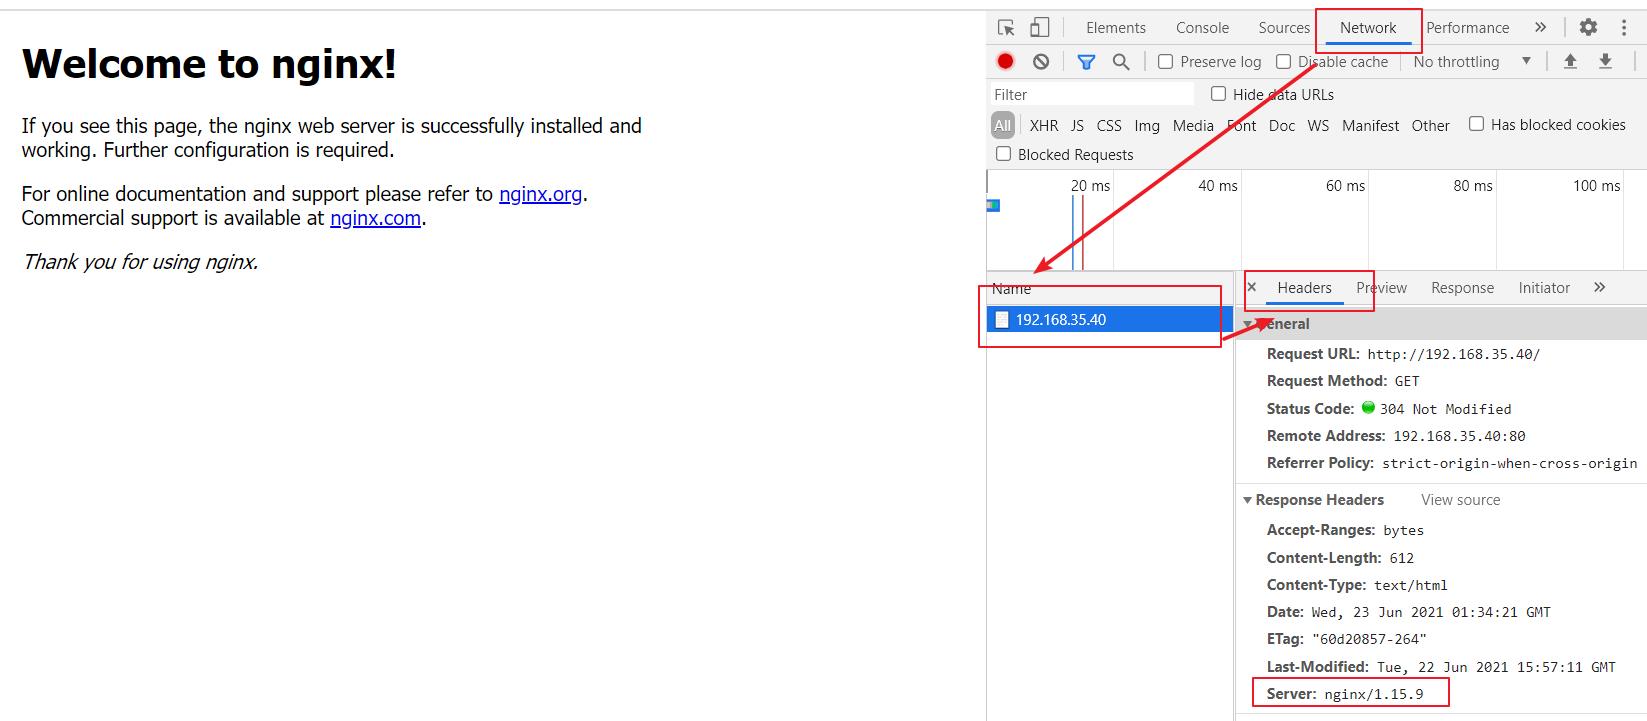Open the No throttling dropdown
Image resolution: width=1647 pixels, height=721 pixels.
pyautogui.click(x=1471, y=61)
